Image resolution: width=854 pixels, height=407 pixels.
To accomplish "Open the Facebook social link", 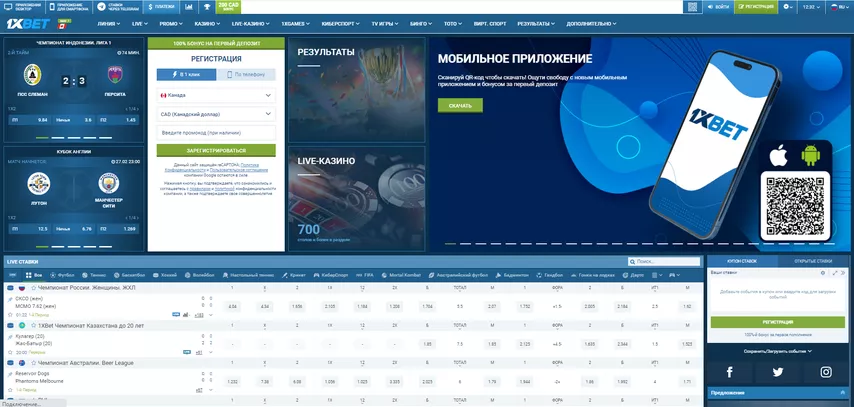I will click(730, 372).
